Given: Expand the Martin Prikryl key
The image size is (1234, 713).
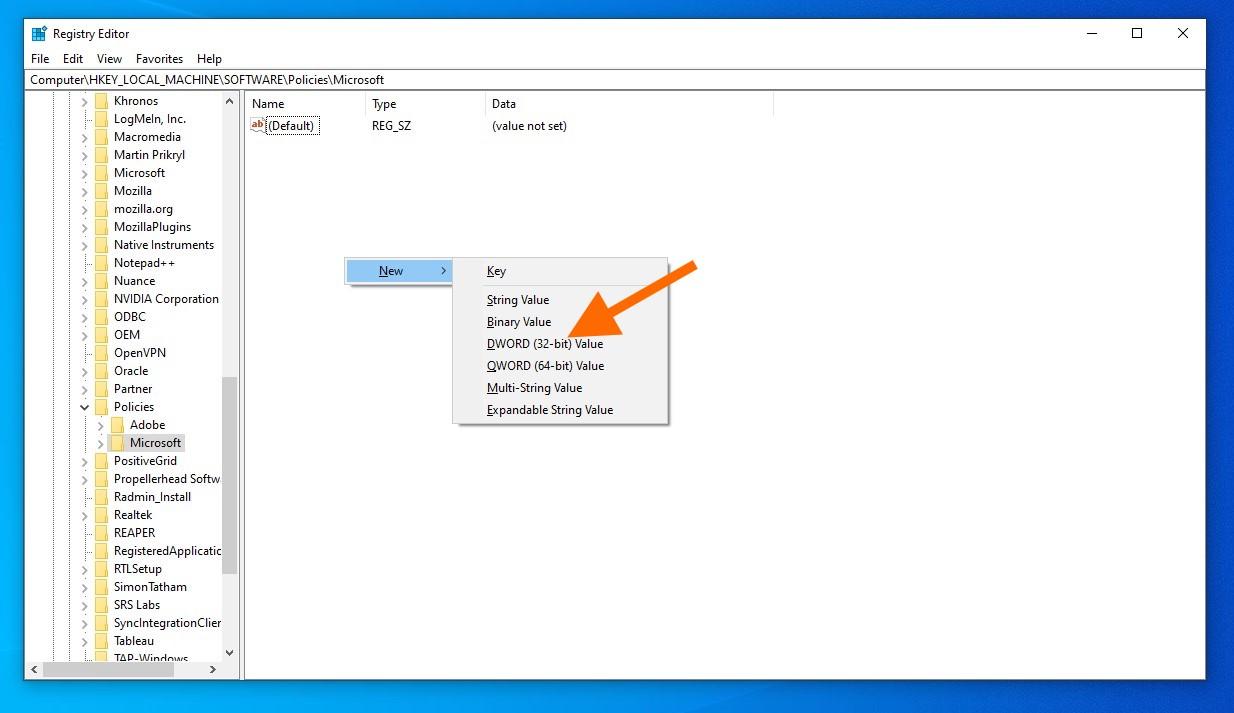Looking at the screenshot, I should (x=85, y=155).
